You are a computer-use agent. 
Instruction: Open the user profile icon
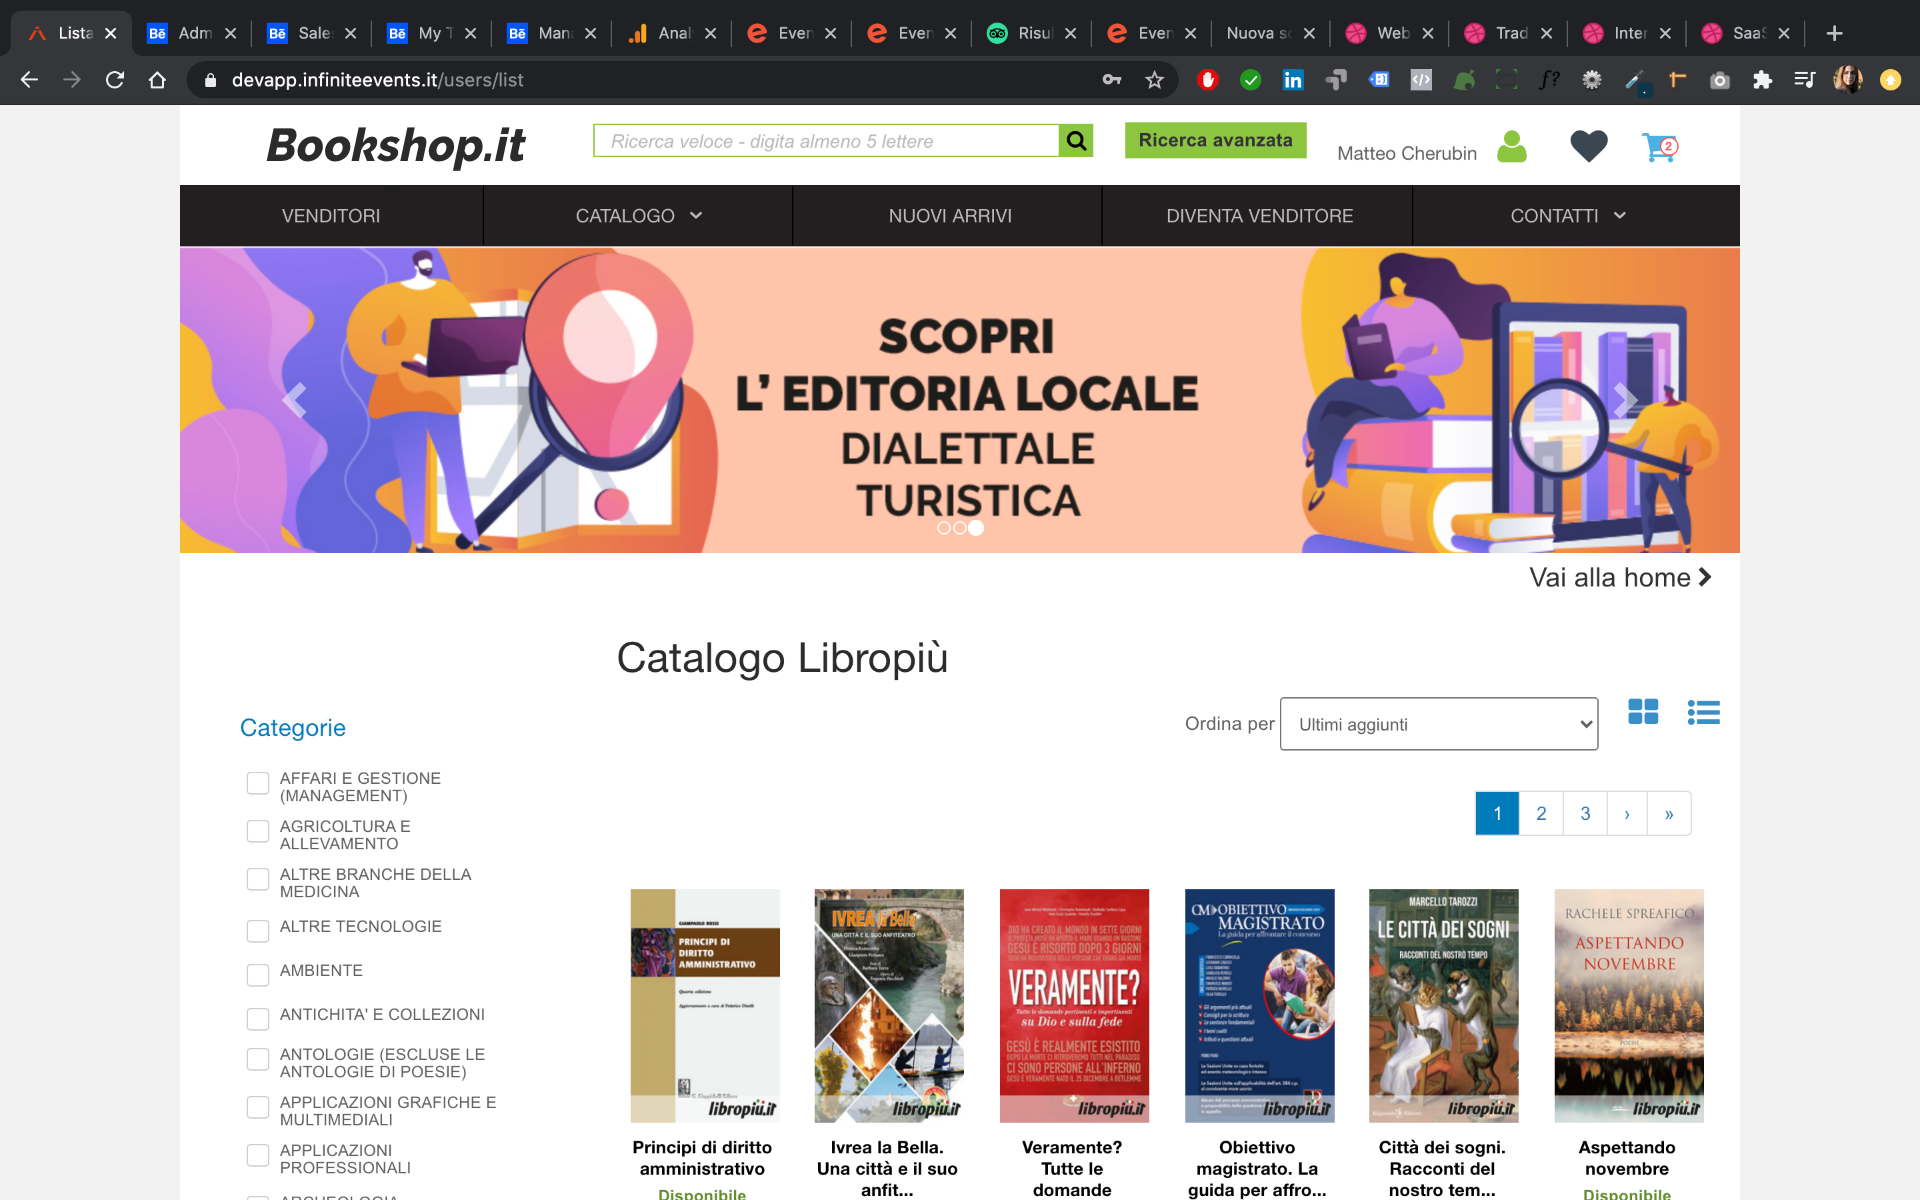pyautogui.click(x=1511, y=147)
